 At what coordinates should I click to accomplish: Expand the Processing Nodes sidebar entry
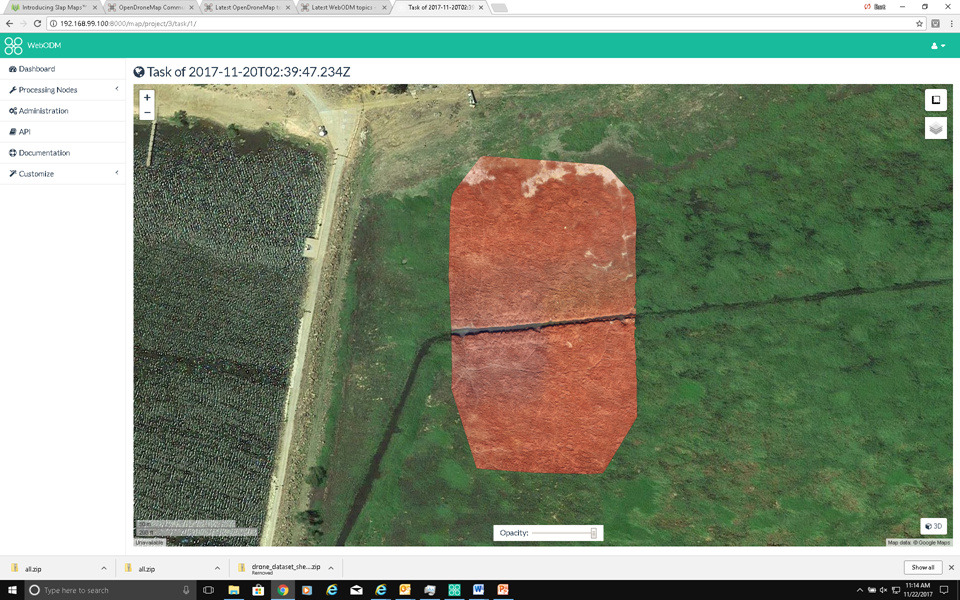point(47,89)
